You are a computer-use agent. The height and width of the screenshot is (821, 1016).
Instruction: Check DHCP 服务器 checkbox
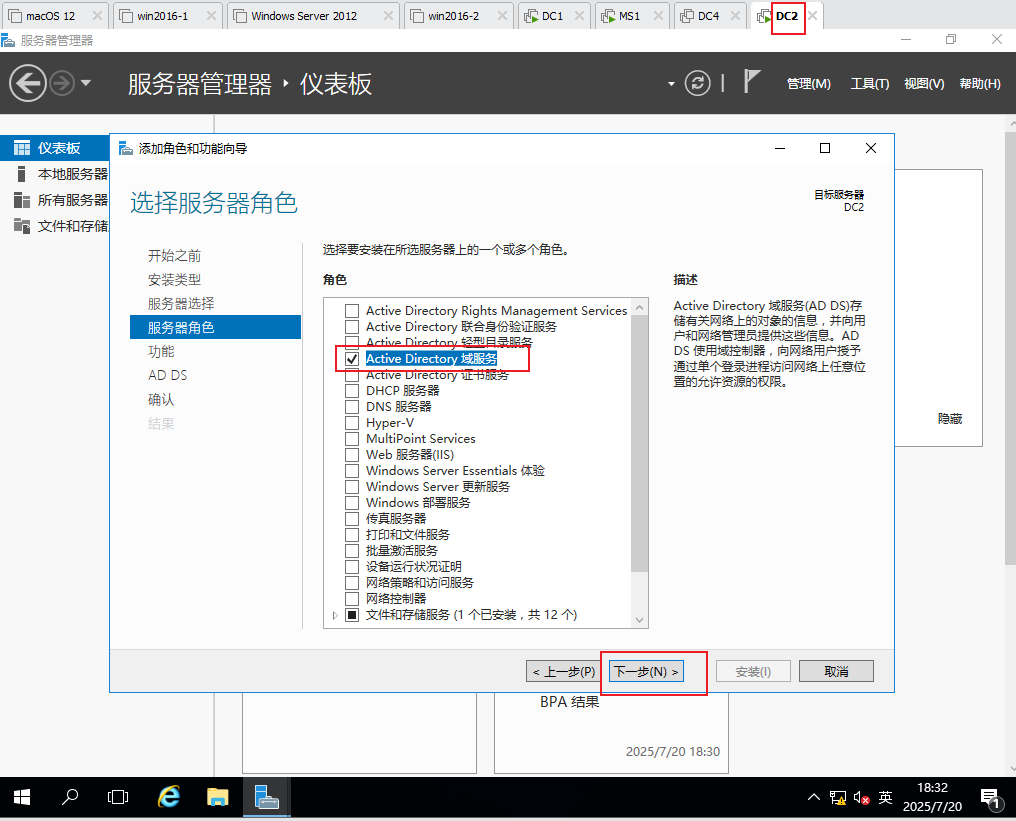point(352,391)
